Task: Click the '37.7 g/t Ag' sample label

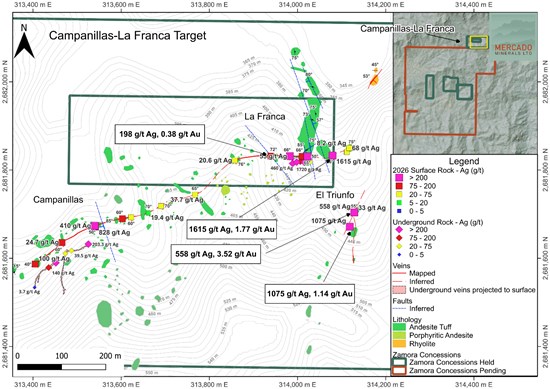Action: click(x=187, y=200)
